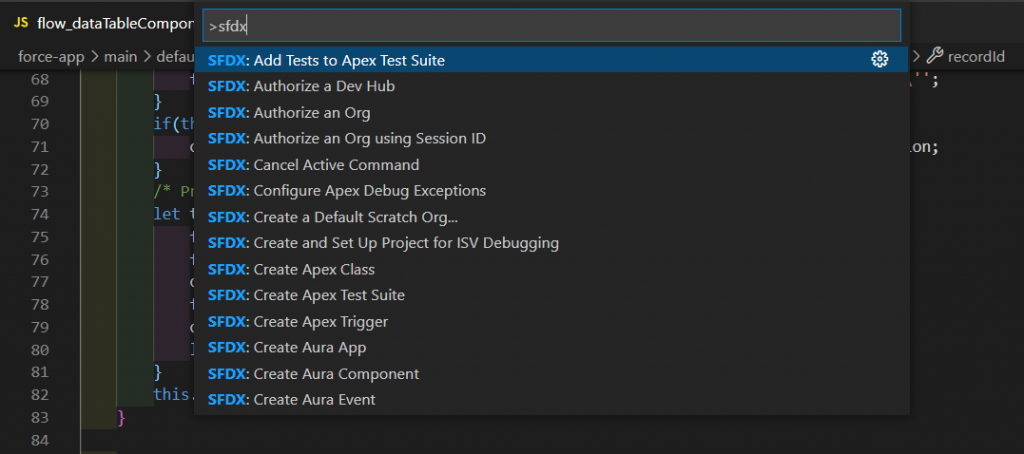Choose SFDX: Create a Default Scratch Org
This screenshot has height=454, width=1024.
(x=333, y=216)
